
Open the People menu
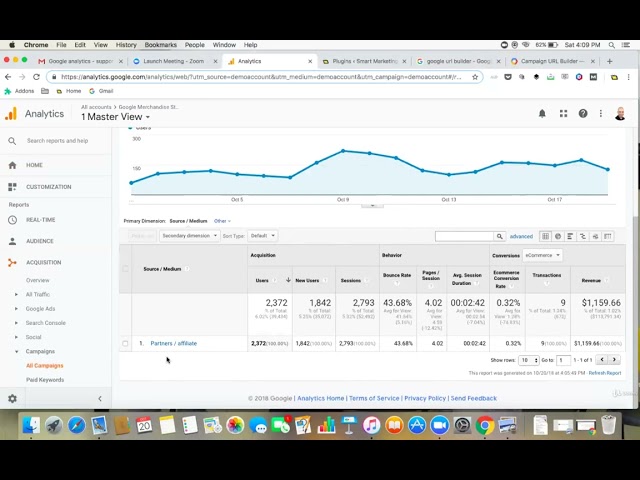click(195, 45)
